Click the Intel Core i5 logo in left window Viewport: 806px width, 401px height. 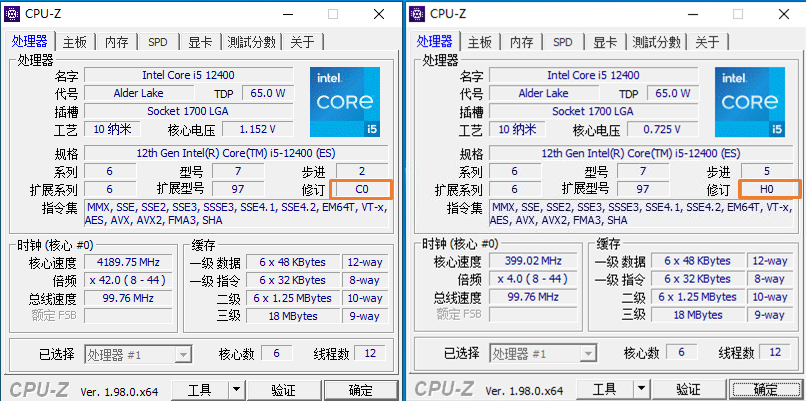click(345, 102)
